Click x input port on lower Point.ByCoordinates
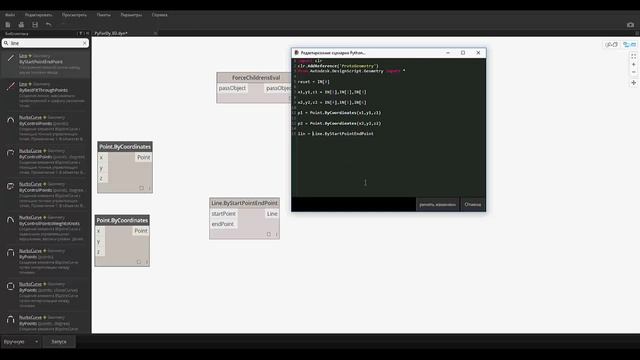Screen dimensions: 640x360 tap(99, 231)
